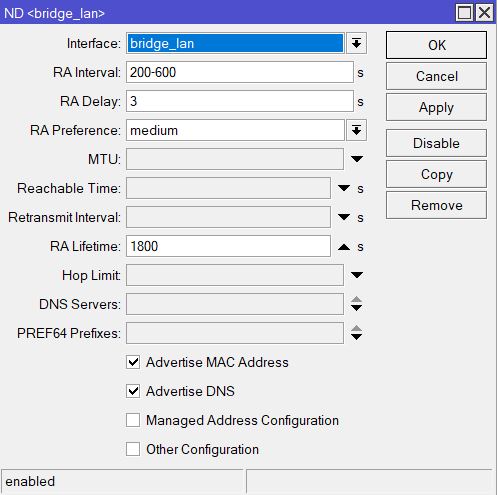Toggle Advertise MAC Address checkbox

(x=133, y=362)
